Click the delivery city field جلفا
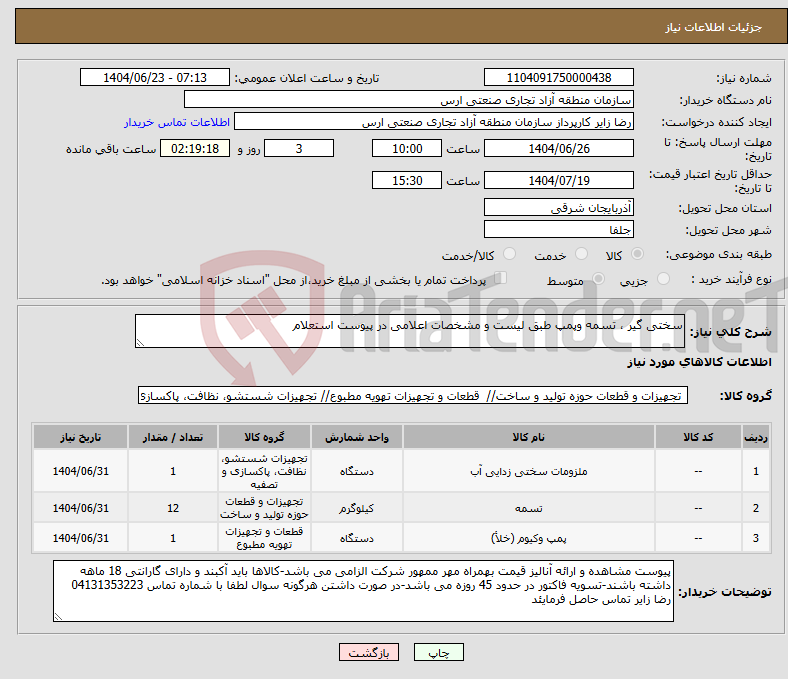Image resolution: width=788 pixels, height=679 pixels. 559,229
